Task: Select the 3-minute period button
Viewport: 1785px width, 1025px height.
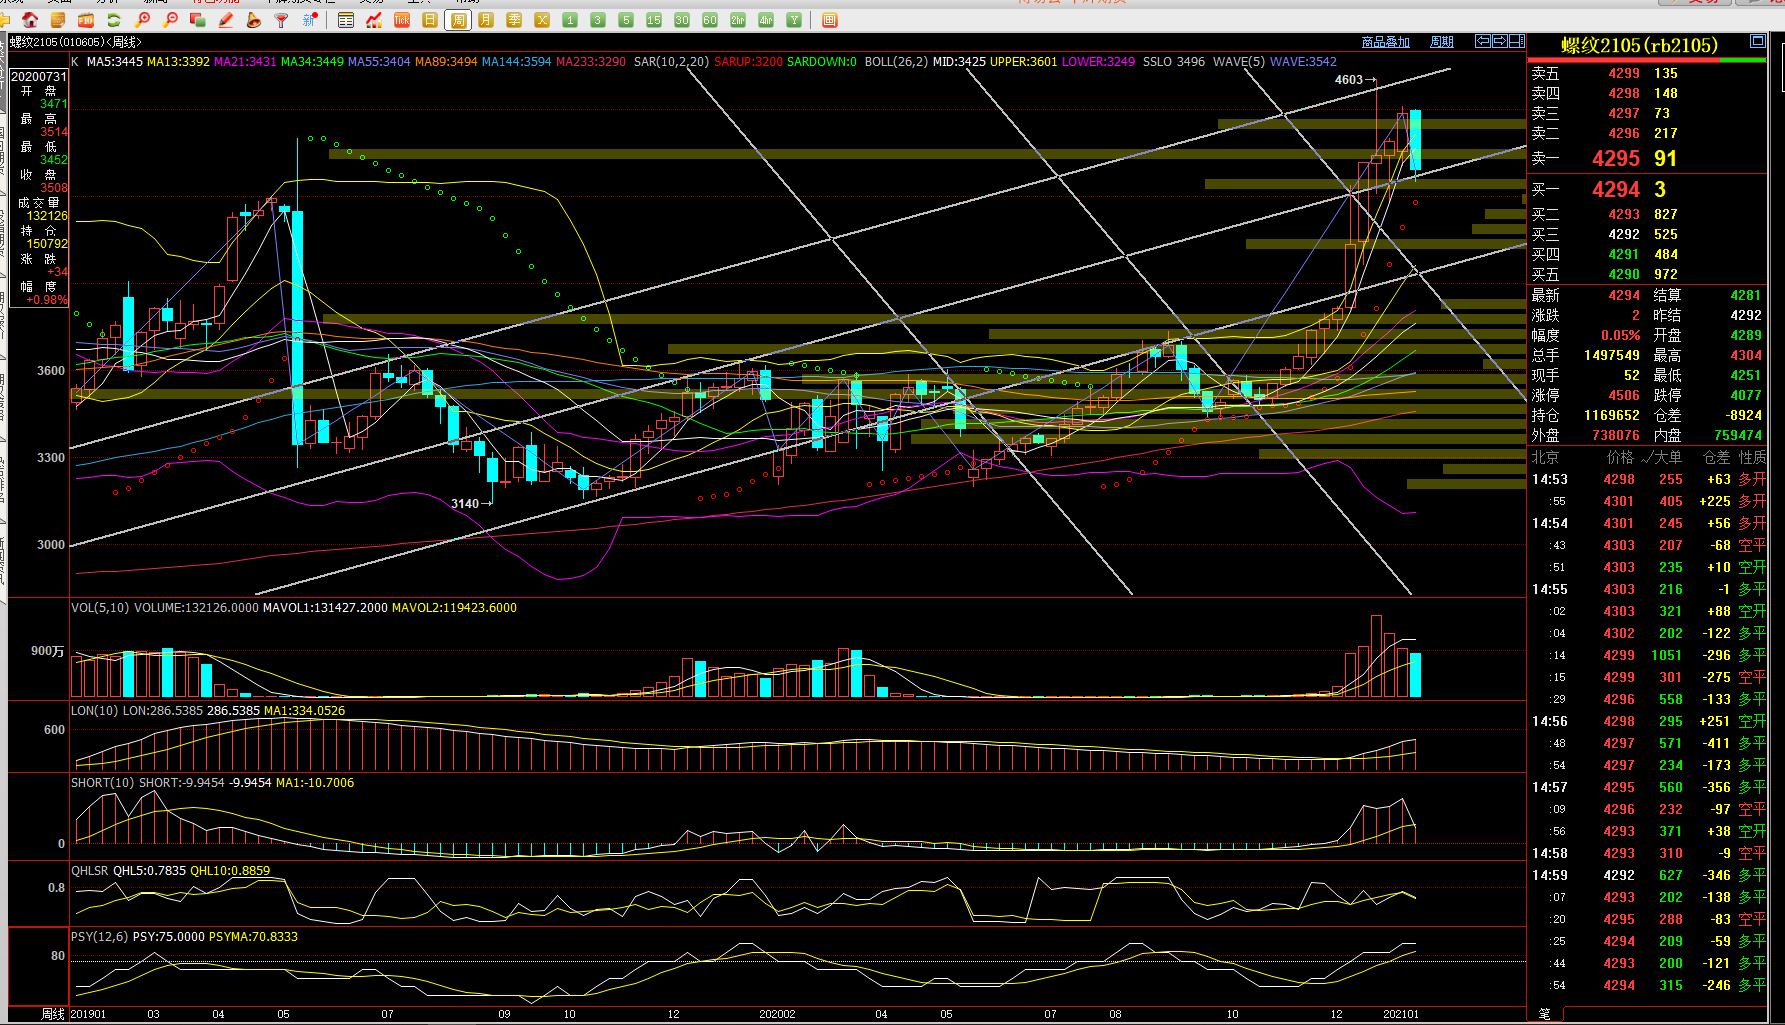Action: pyautogui.click(x=598, y=20)
